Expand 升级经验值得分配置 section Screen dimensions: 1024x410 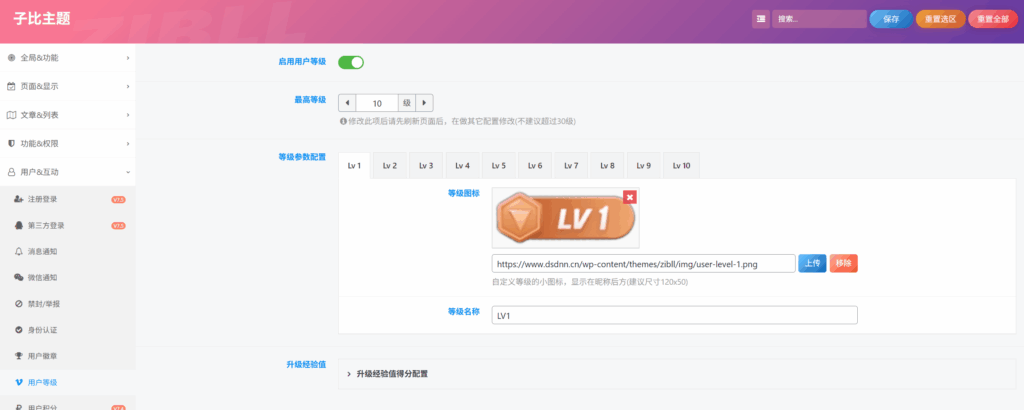pos(677,374)
